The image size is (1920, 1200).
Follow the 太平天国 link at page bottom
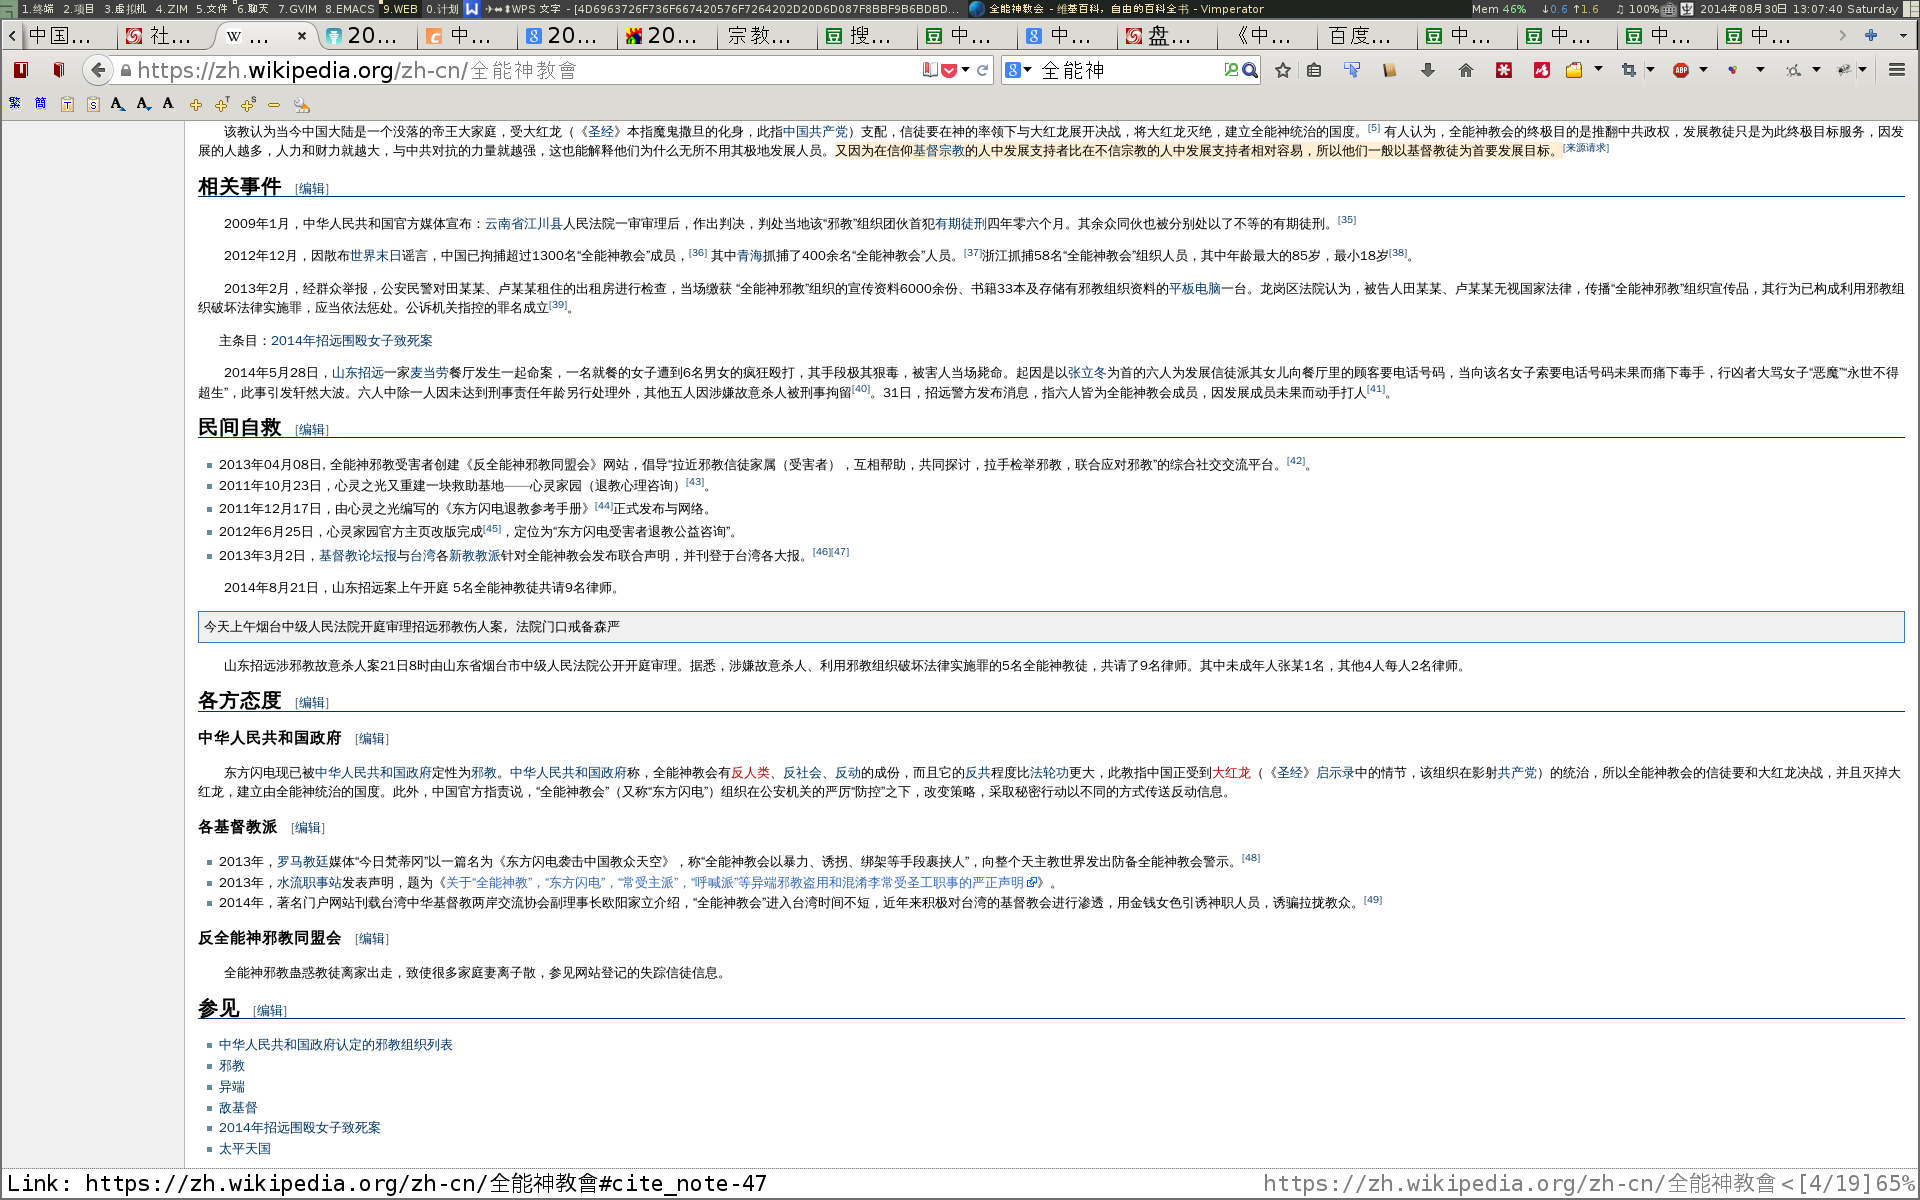click(x=245, y=1149)
